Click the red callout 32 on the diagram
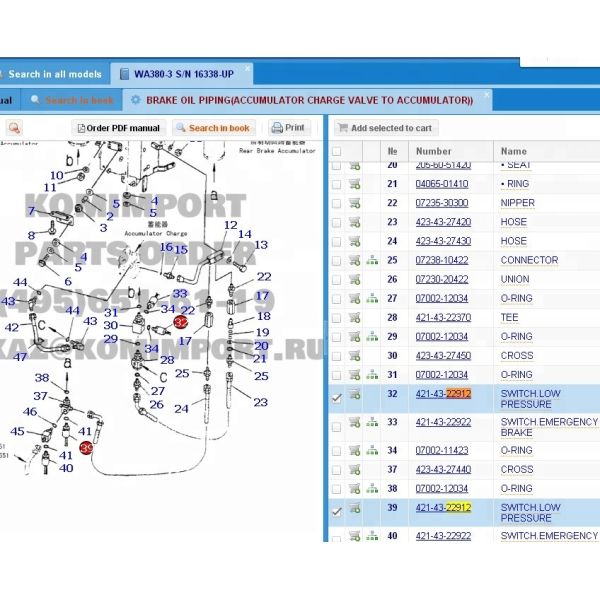Viewport: 600px width, 600px height. point(181,322)
